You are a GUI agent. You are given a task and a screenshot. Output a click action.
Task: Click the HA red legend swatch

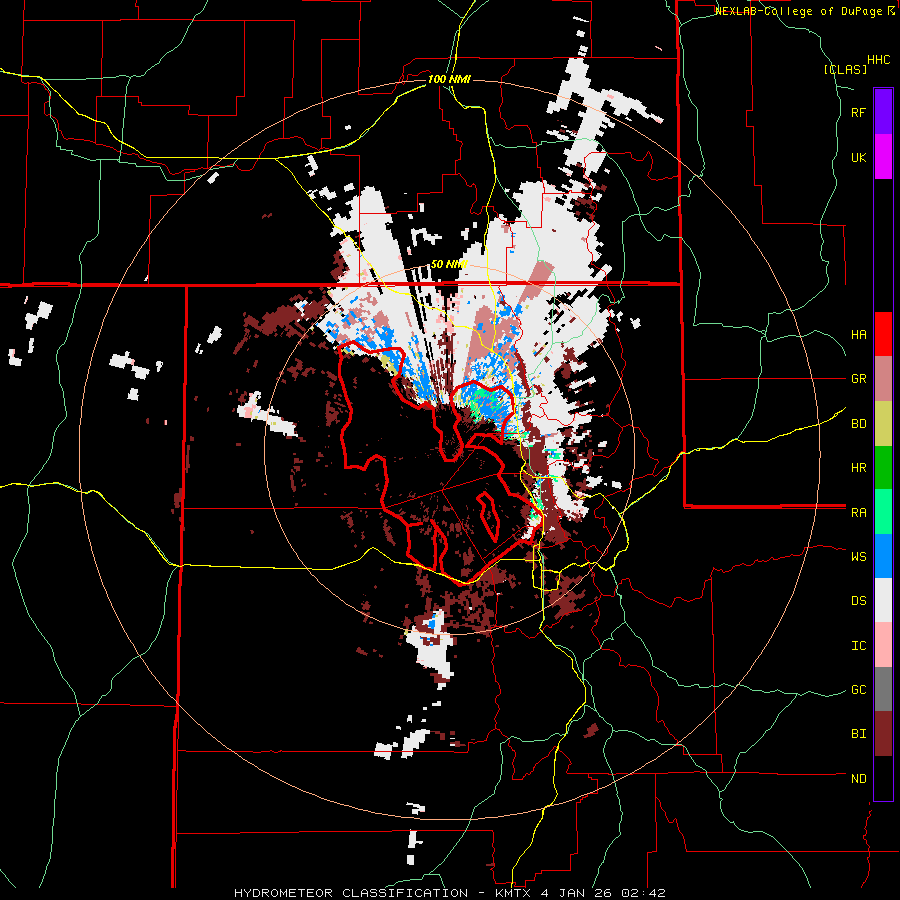click(883, 334)
